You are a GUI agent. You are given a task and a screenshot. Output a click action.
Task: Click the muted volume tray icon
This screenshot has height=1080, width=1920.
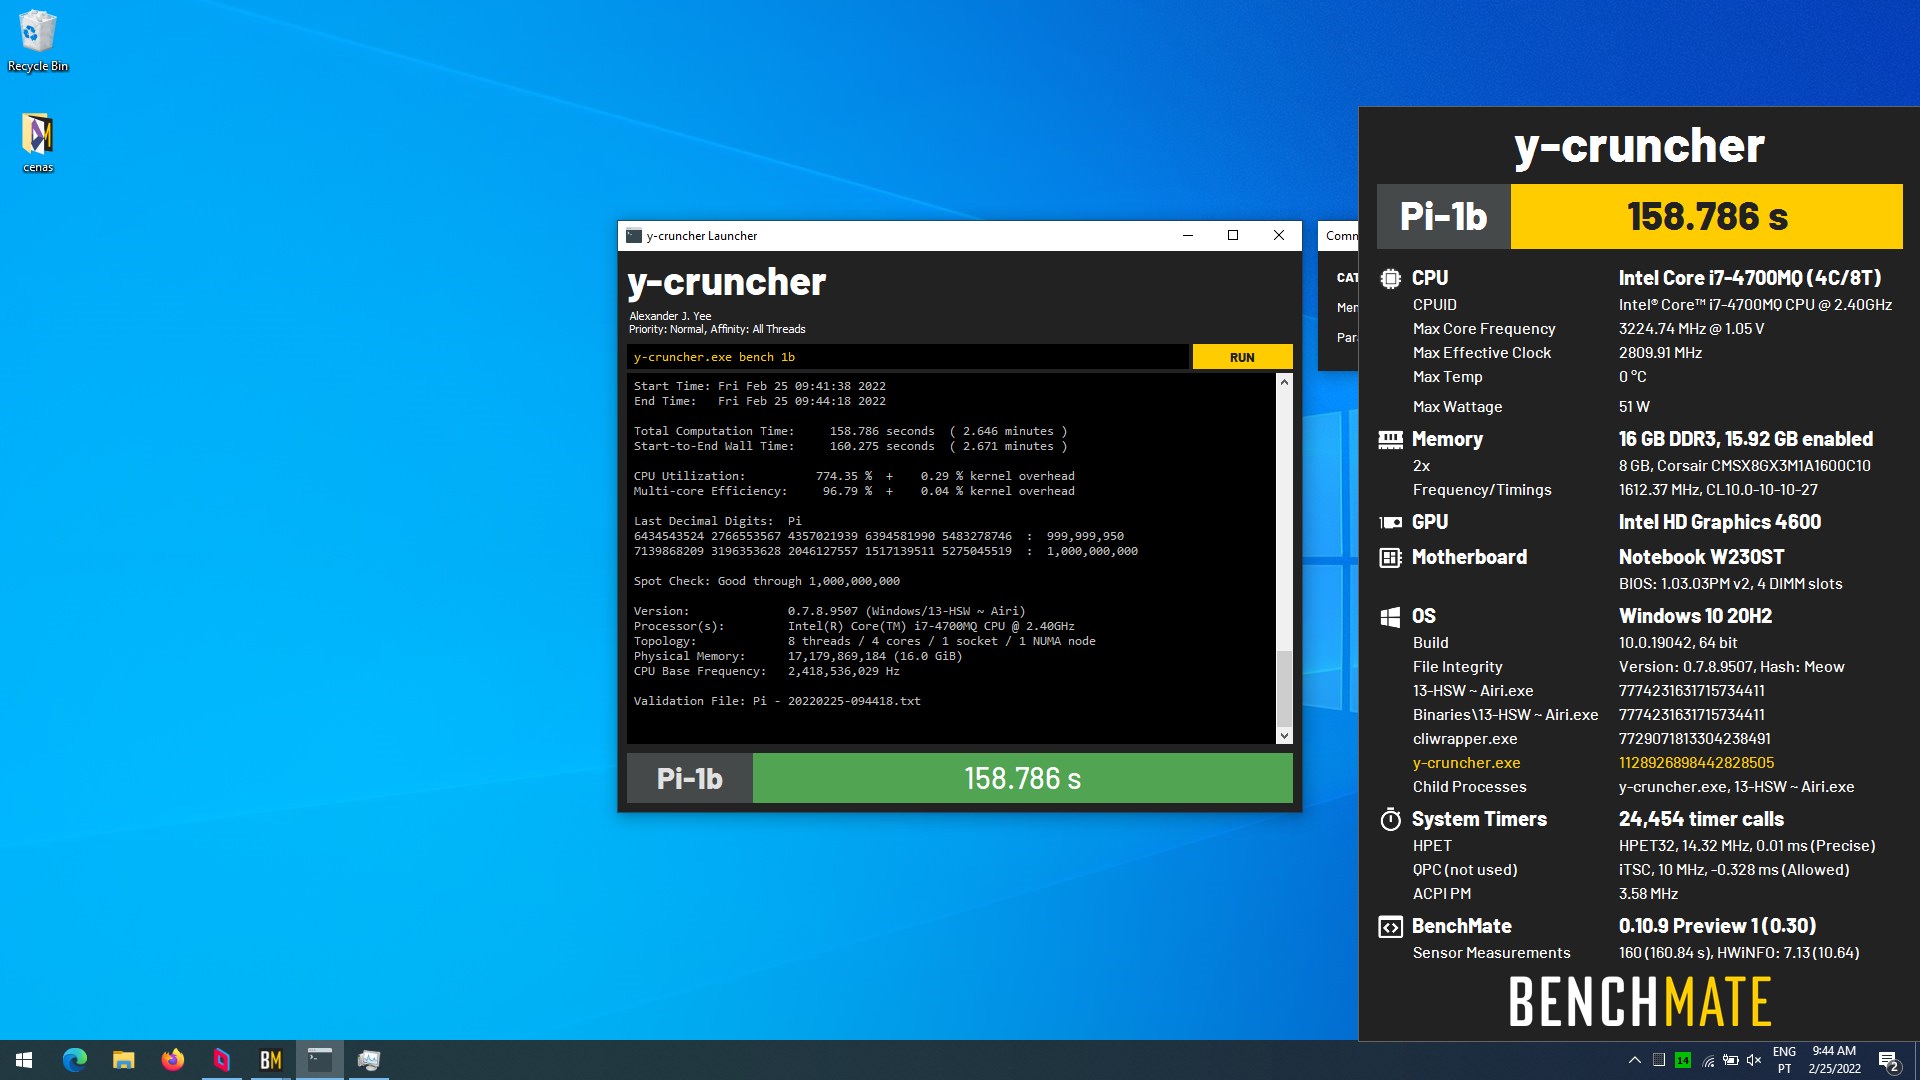click(x=1755, y=1060)
